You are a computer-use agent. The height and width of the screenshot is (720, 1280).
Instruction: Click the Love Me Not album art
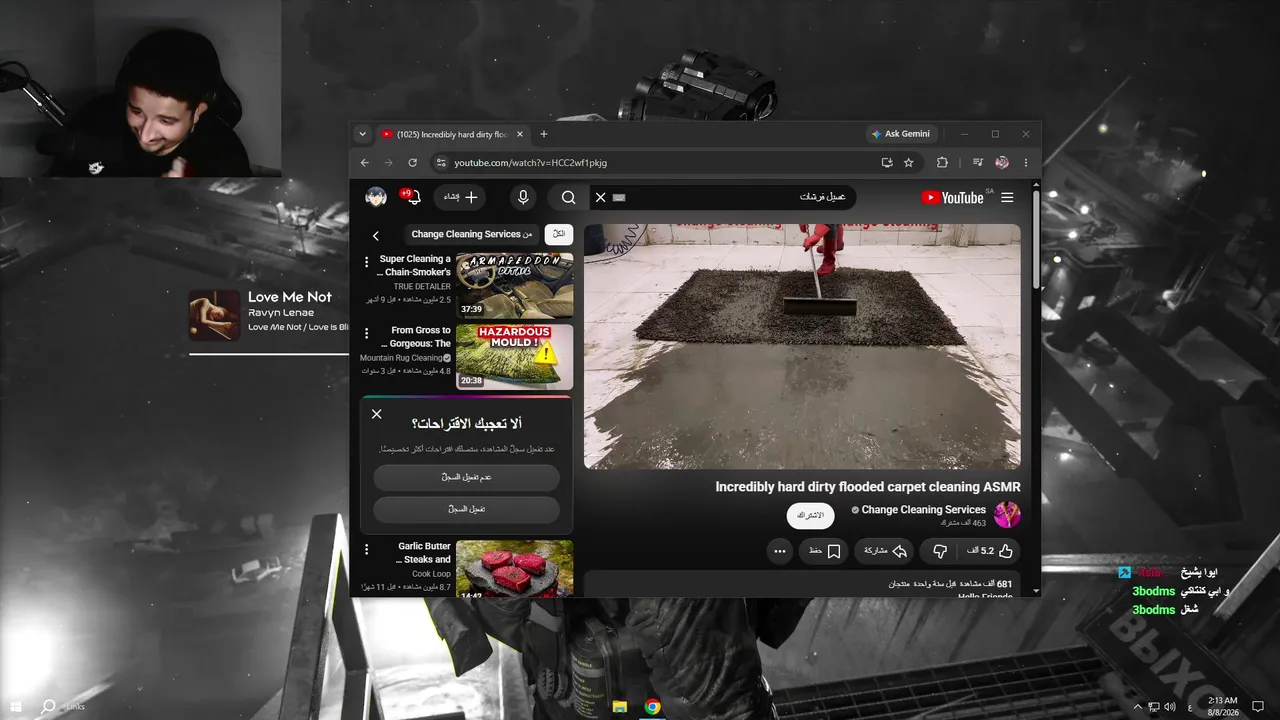215,315
